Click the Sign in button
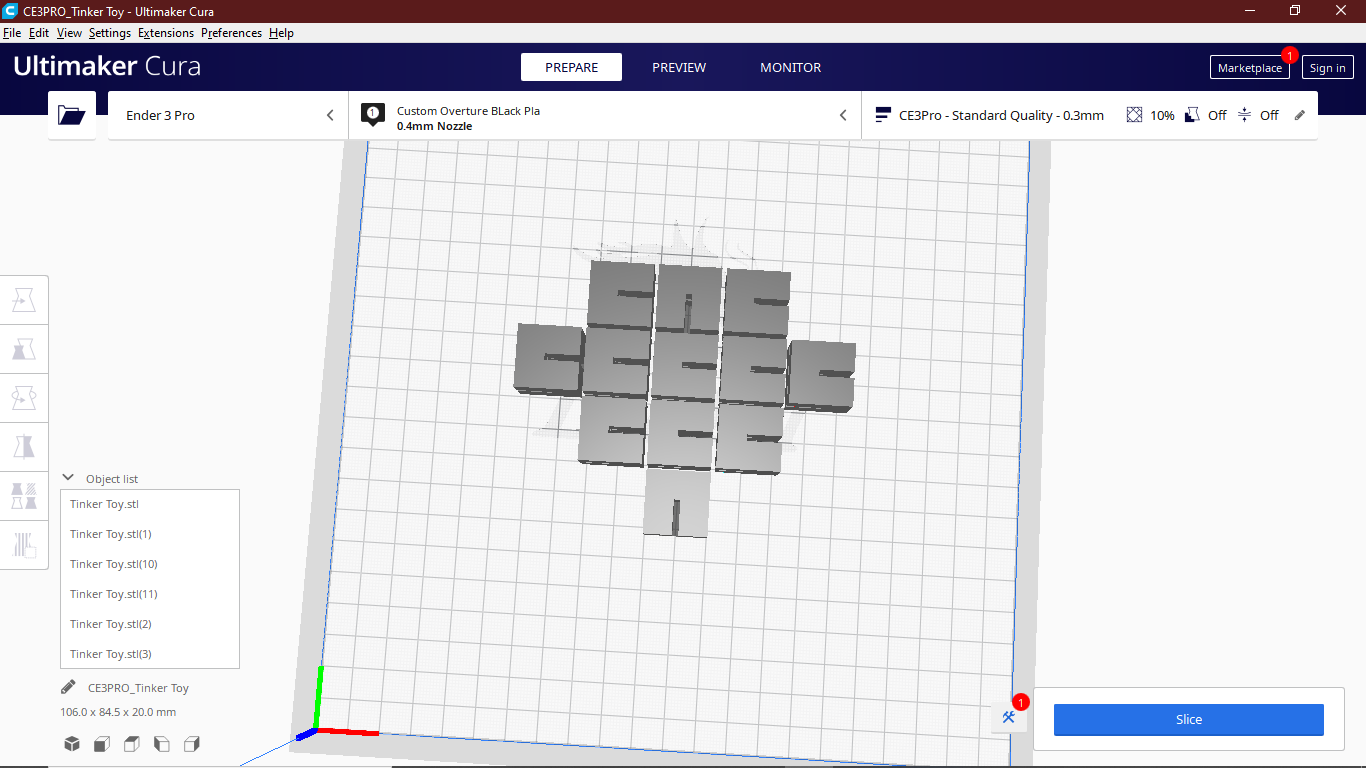 point(1328,68)
